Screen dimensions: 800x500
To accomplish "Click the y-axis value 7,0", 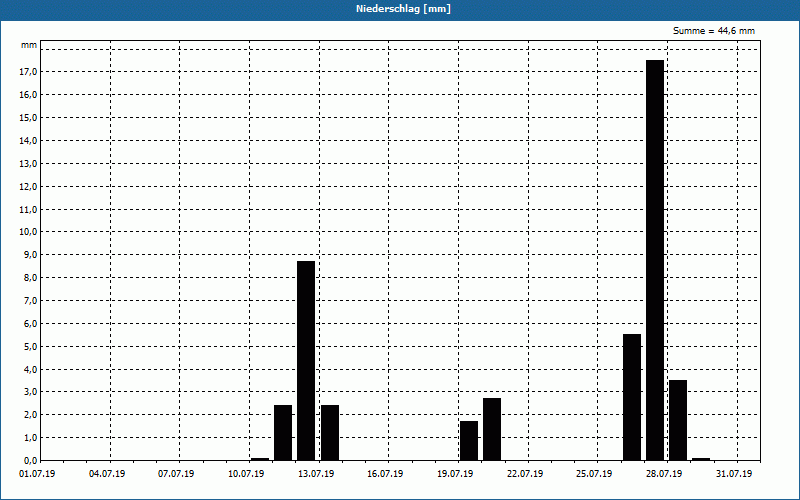I will click(30, 301).
